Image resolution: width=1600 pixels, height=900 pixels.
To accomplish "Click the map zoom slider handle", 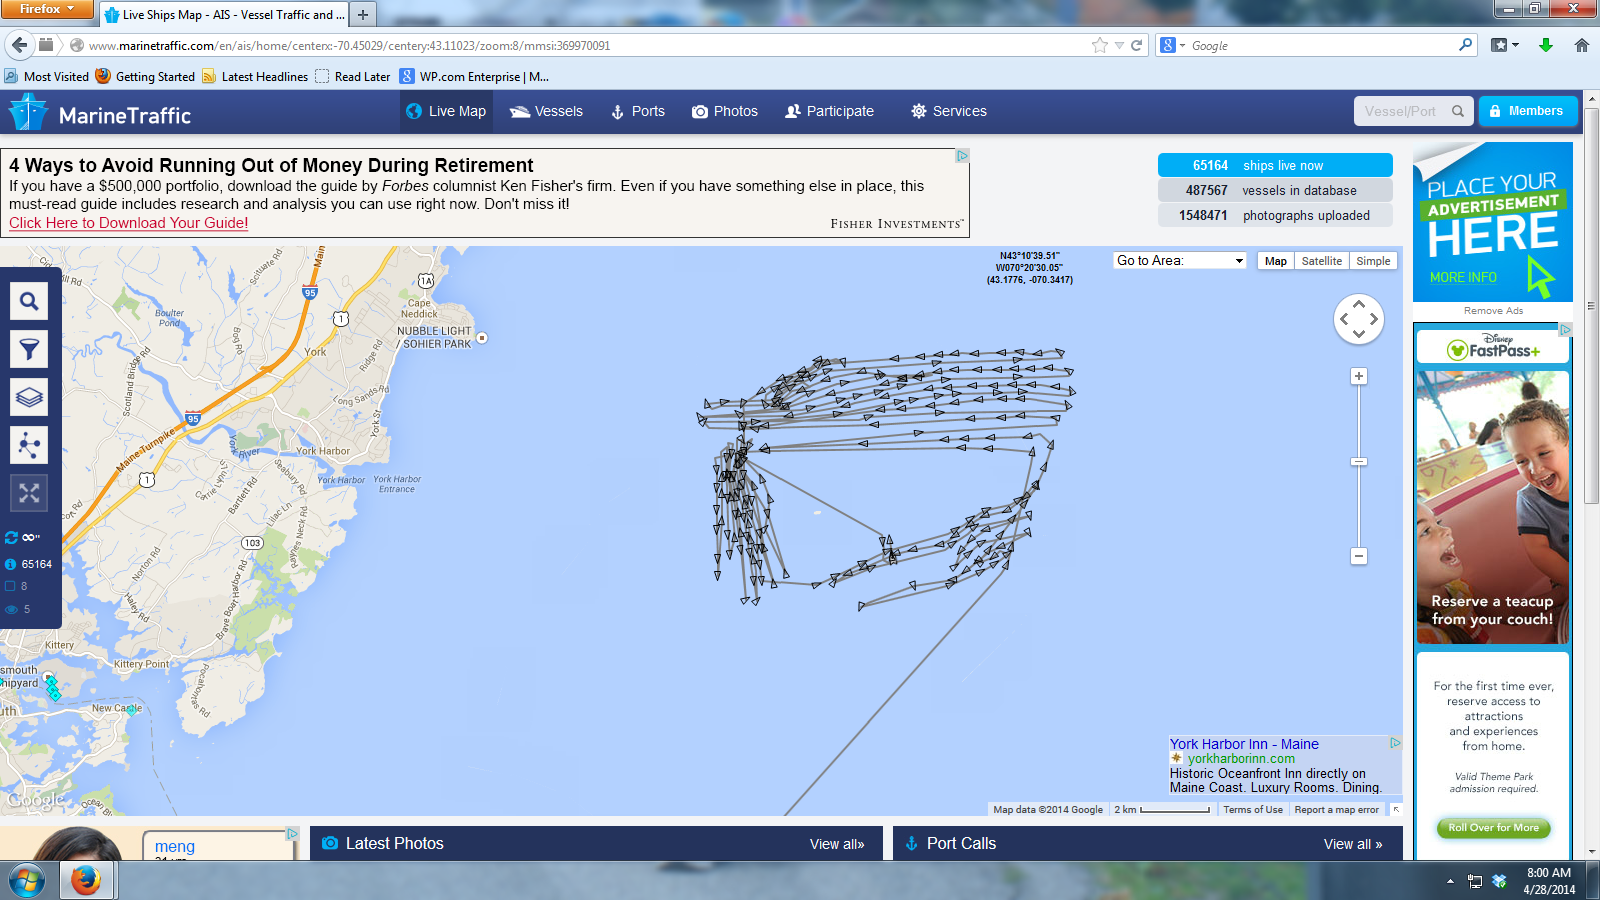I will 1358,462.
